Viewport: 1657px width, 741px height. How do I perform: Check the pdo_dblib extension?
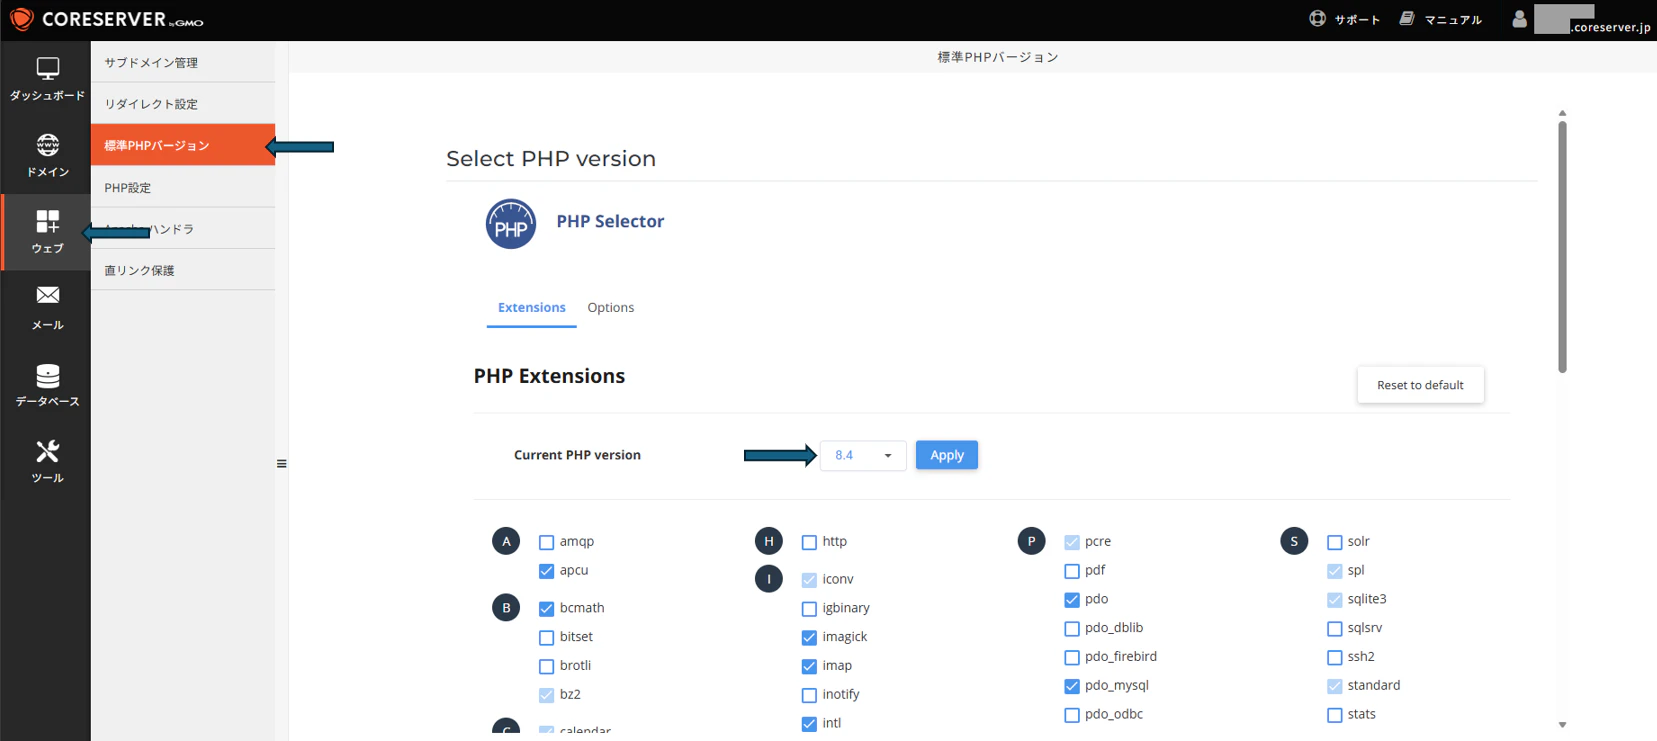1072,629
